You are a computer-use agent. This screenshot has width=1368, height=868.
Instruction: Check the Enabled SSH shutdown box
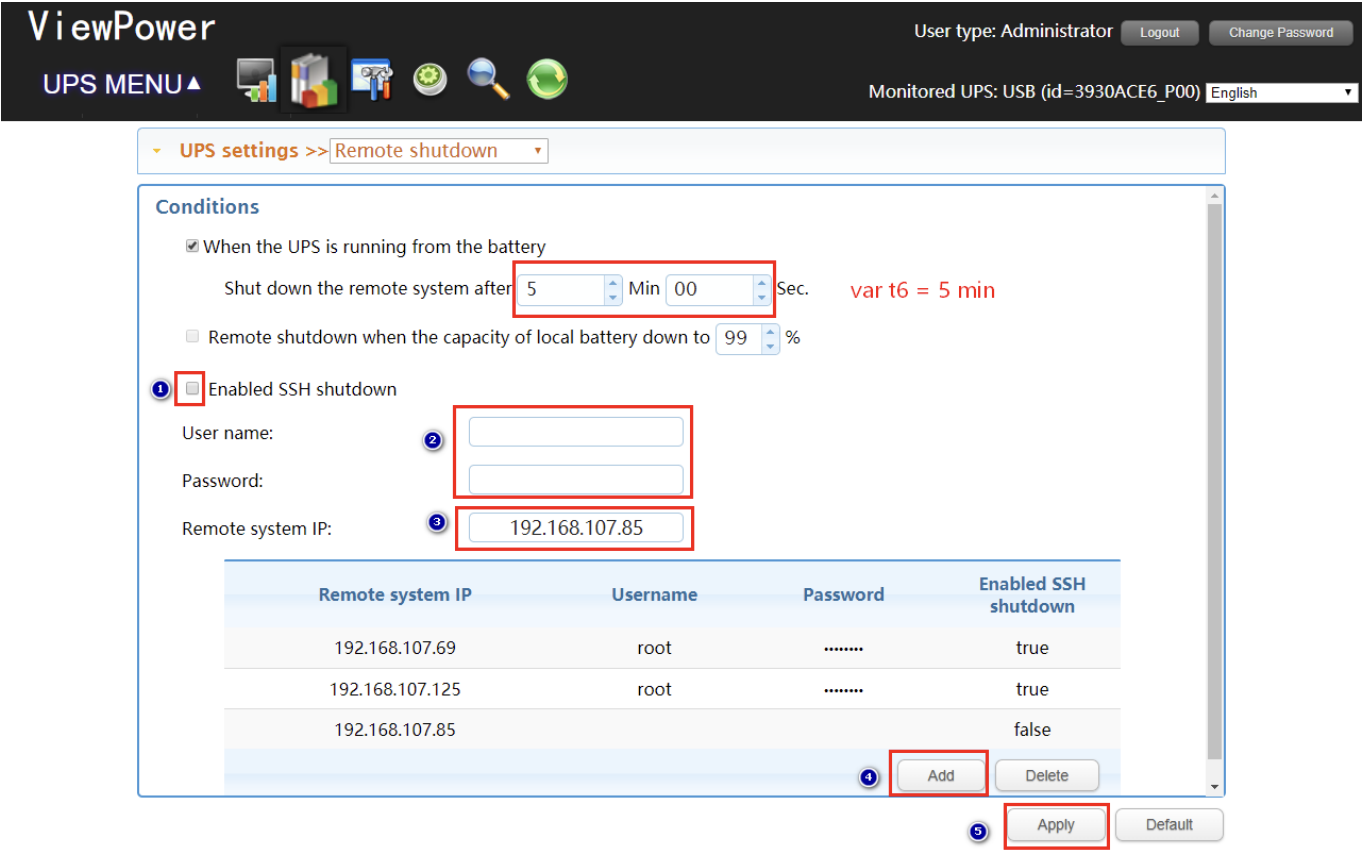point(192,389)
